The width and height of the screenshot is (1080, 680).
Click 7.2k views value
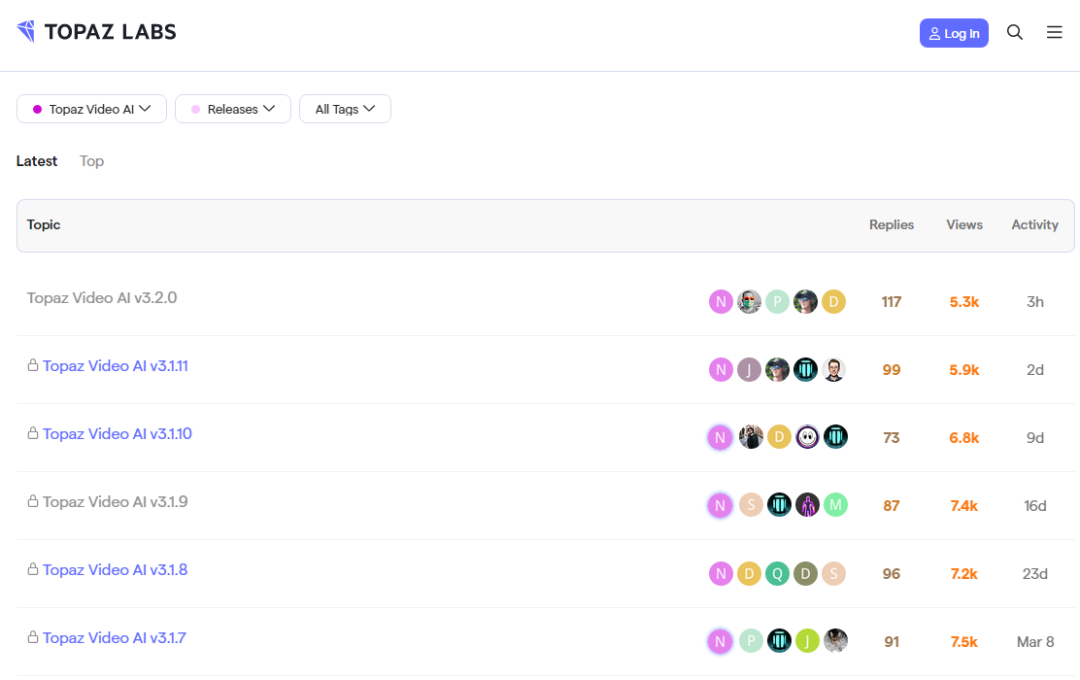click(964, 574)
